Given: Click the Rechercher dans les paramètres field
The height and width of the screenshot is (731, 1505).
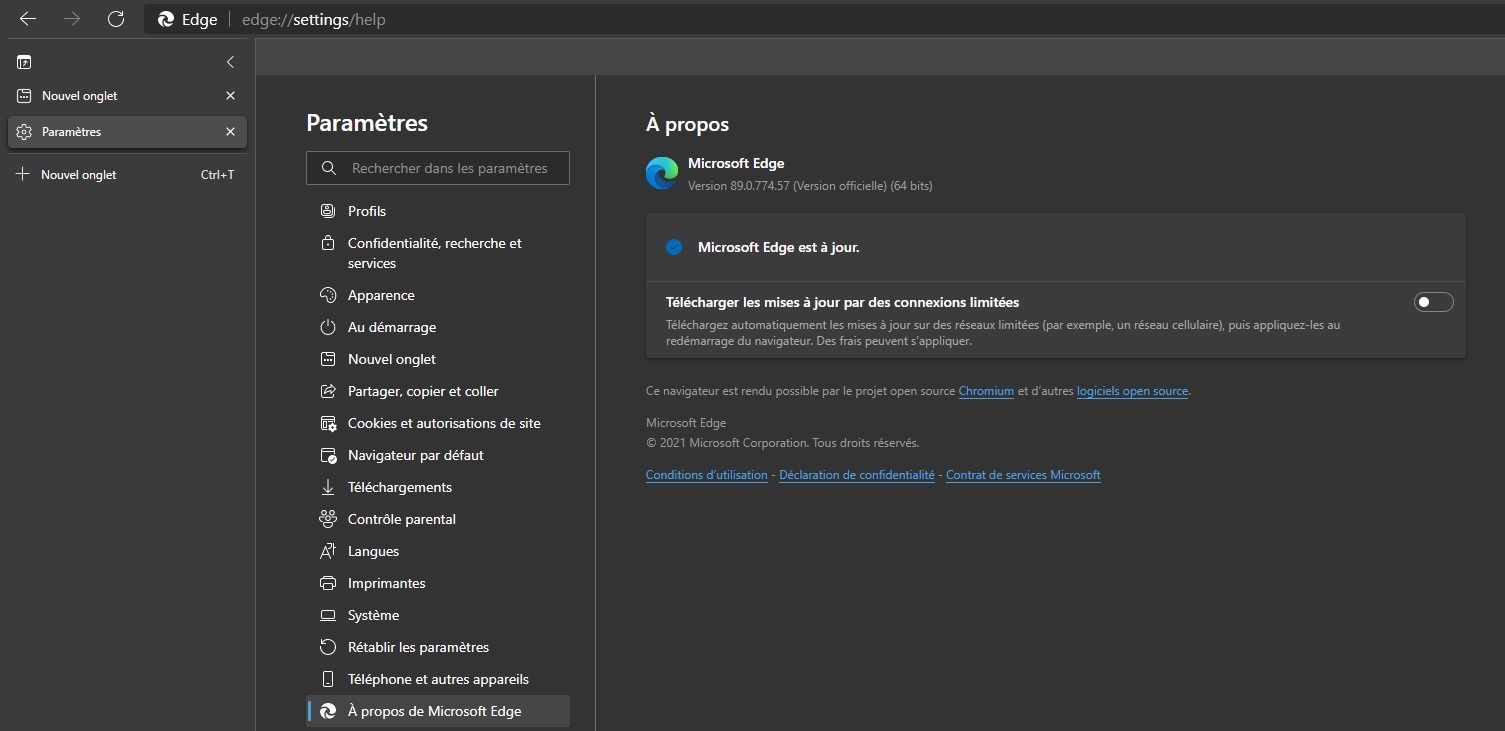Looking at the screenshot, I should pyautogui.click(x=450, y=168).
